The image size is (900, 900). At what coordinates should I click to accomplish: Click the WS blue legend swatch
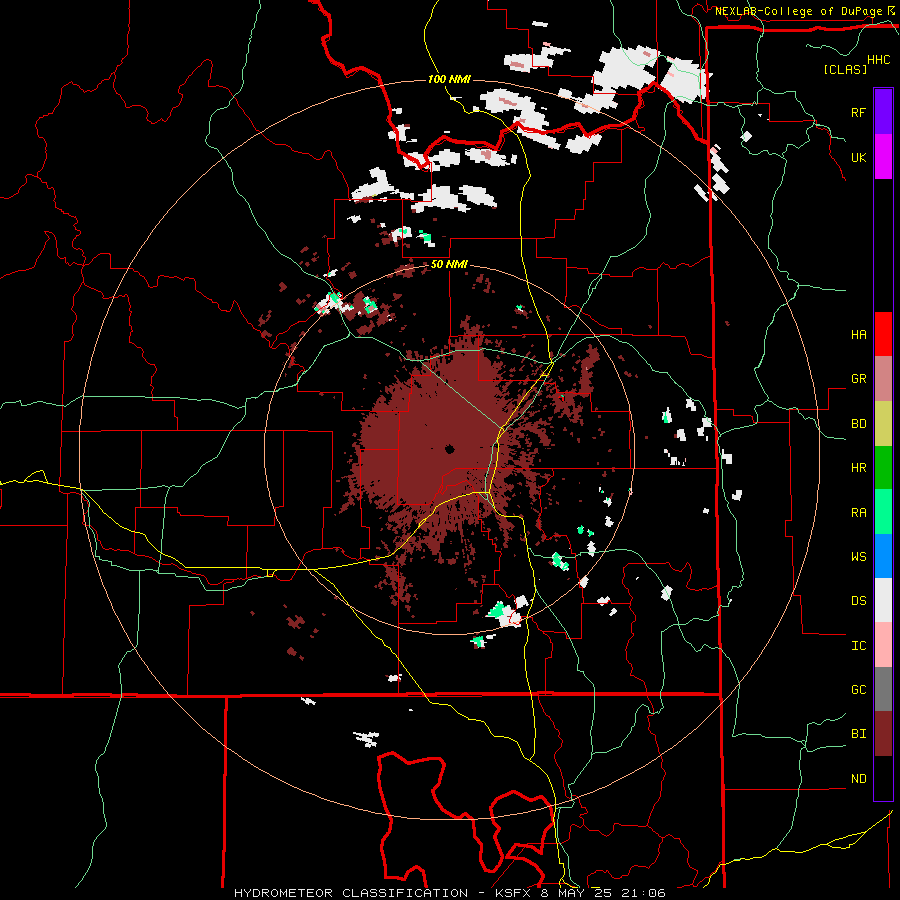[x=883, y=556]
